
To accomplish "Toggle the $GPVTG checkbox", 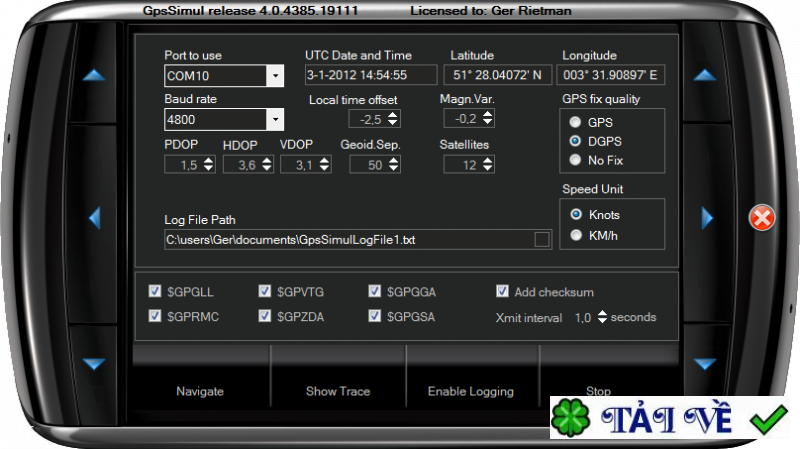I will 264,291.
